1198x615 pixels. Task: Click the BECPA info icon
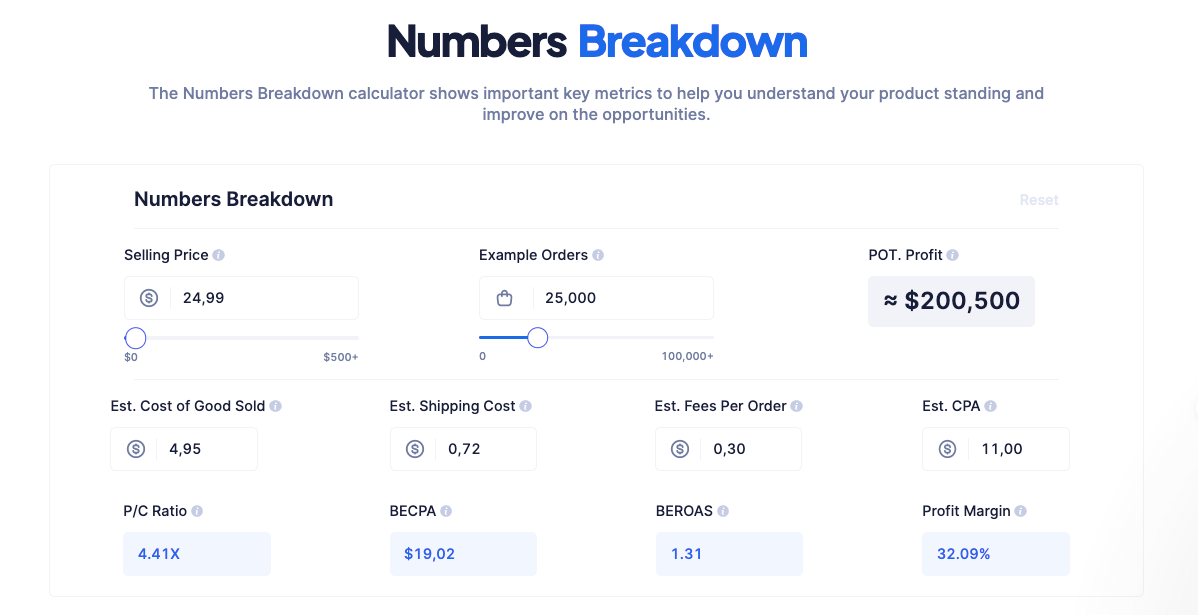446,511
